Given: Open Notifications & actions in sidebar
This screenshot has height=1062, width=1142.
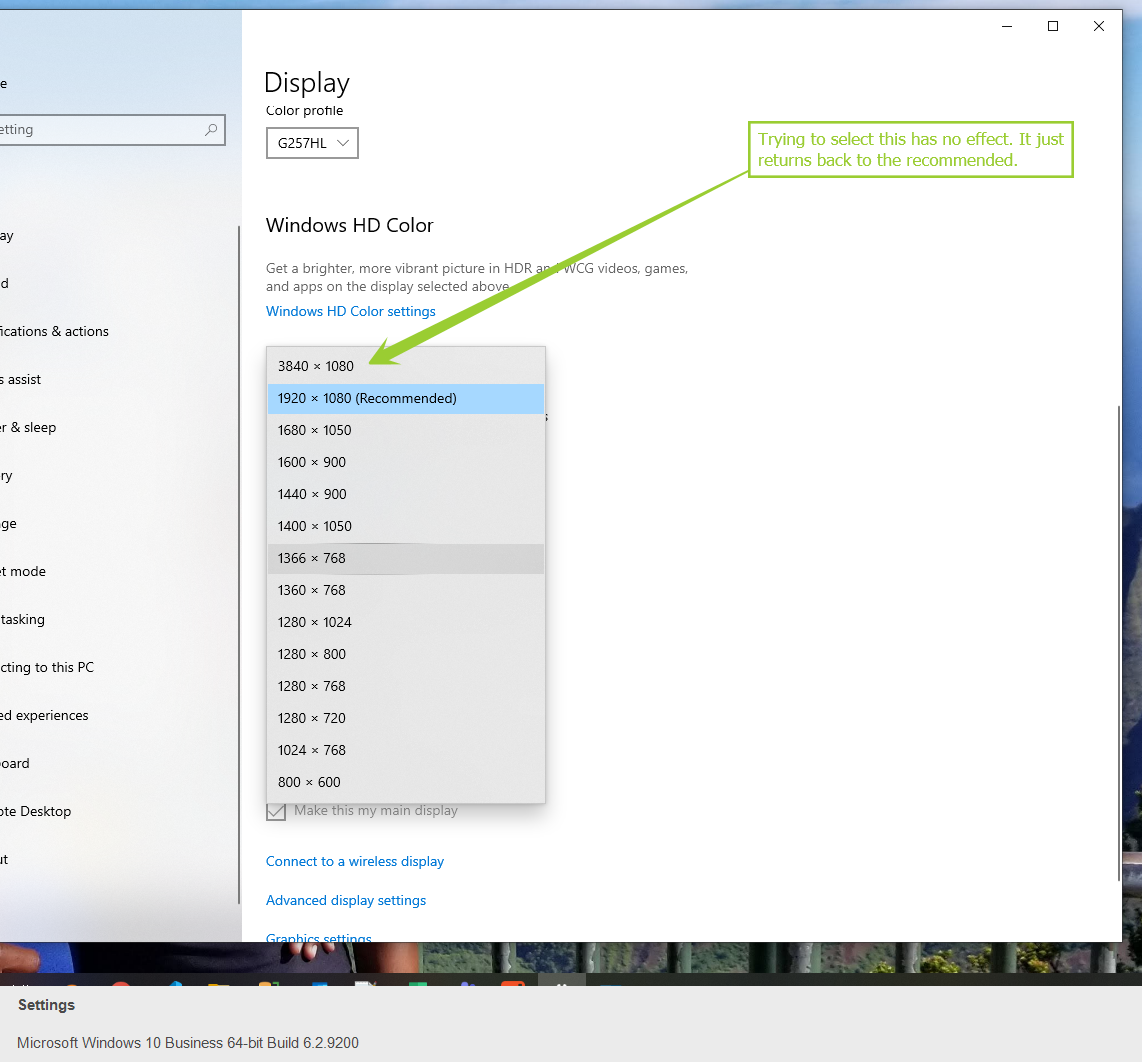Looking at the screenshot, I should coord(55,331).
